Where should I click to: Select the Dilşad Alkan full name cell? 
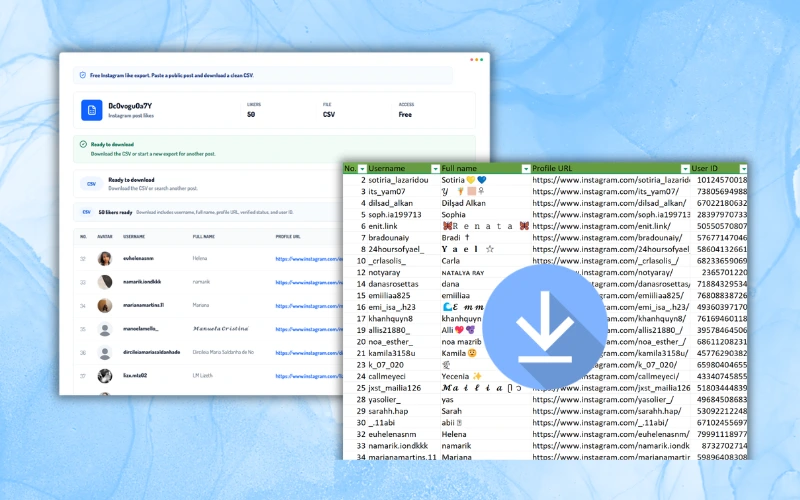coord(485,203)
